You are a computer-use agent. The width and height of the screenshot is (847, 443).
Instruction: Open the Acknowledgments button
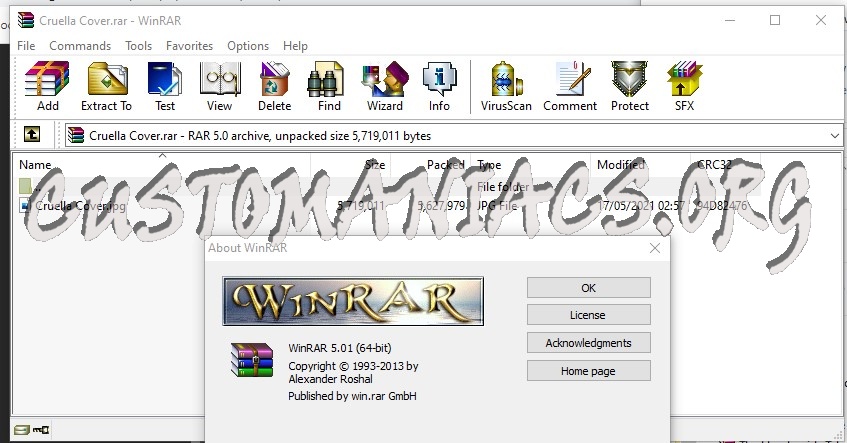tap(589, 343)
